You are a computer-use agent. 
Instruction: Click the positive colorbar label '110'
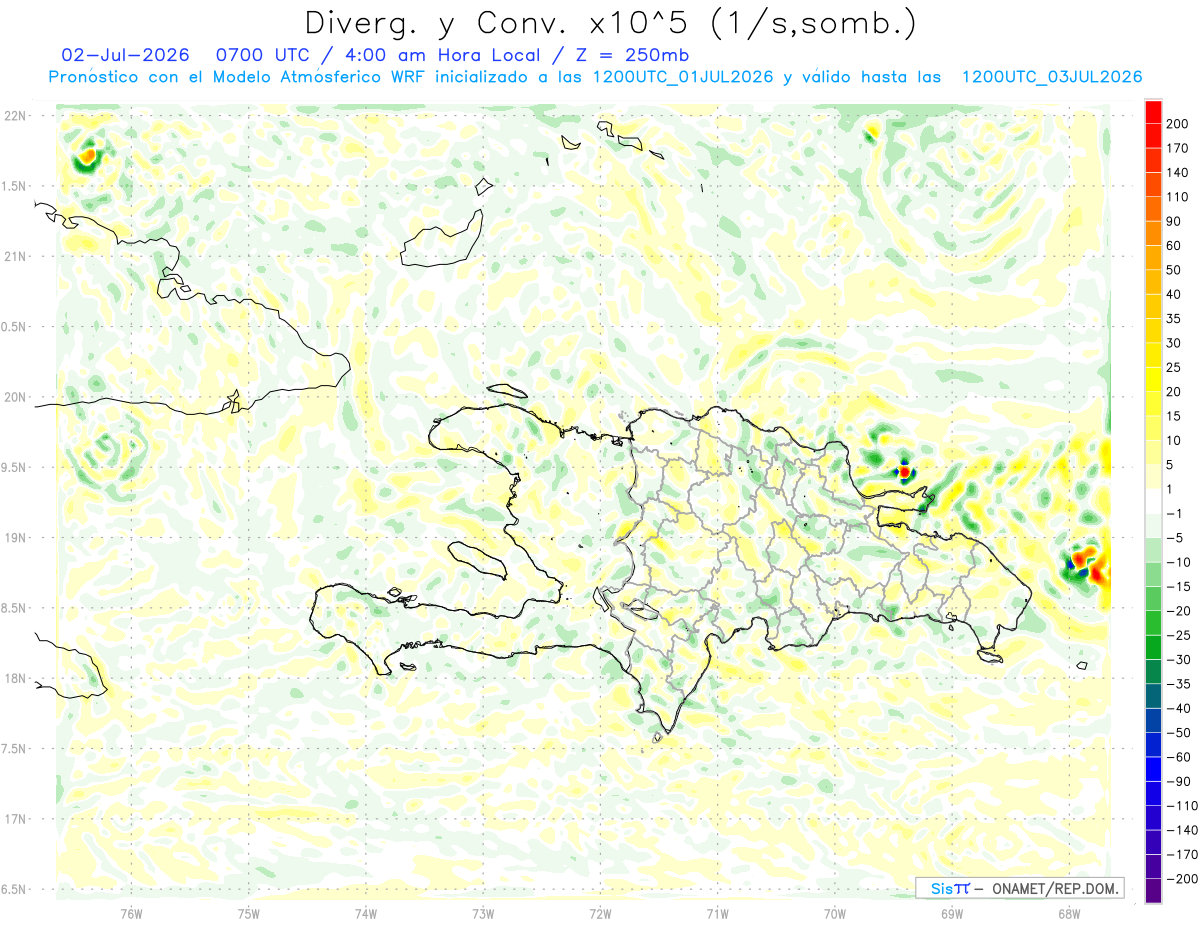(1179, 196)
